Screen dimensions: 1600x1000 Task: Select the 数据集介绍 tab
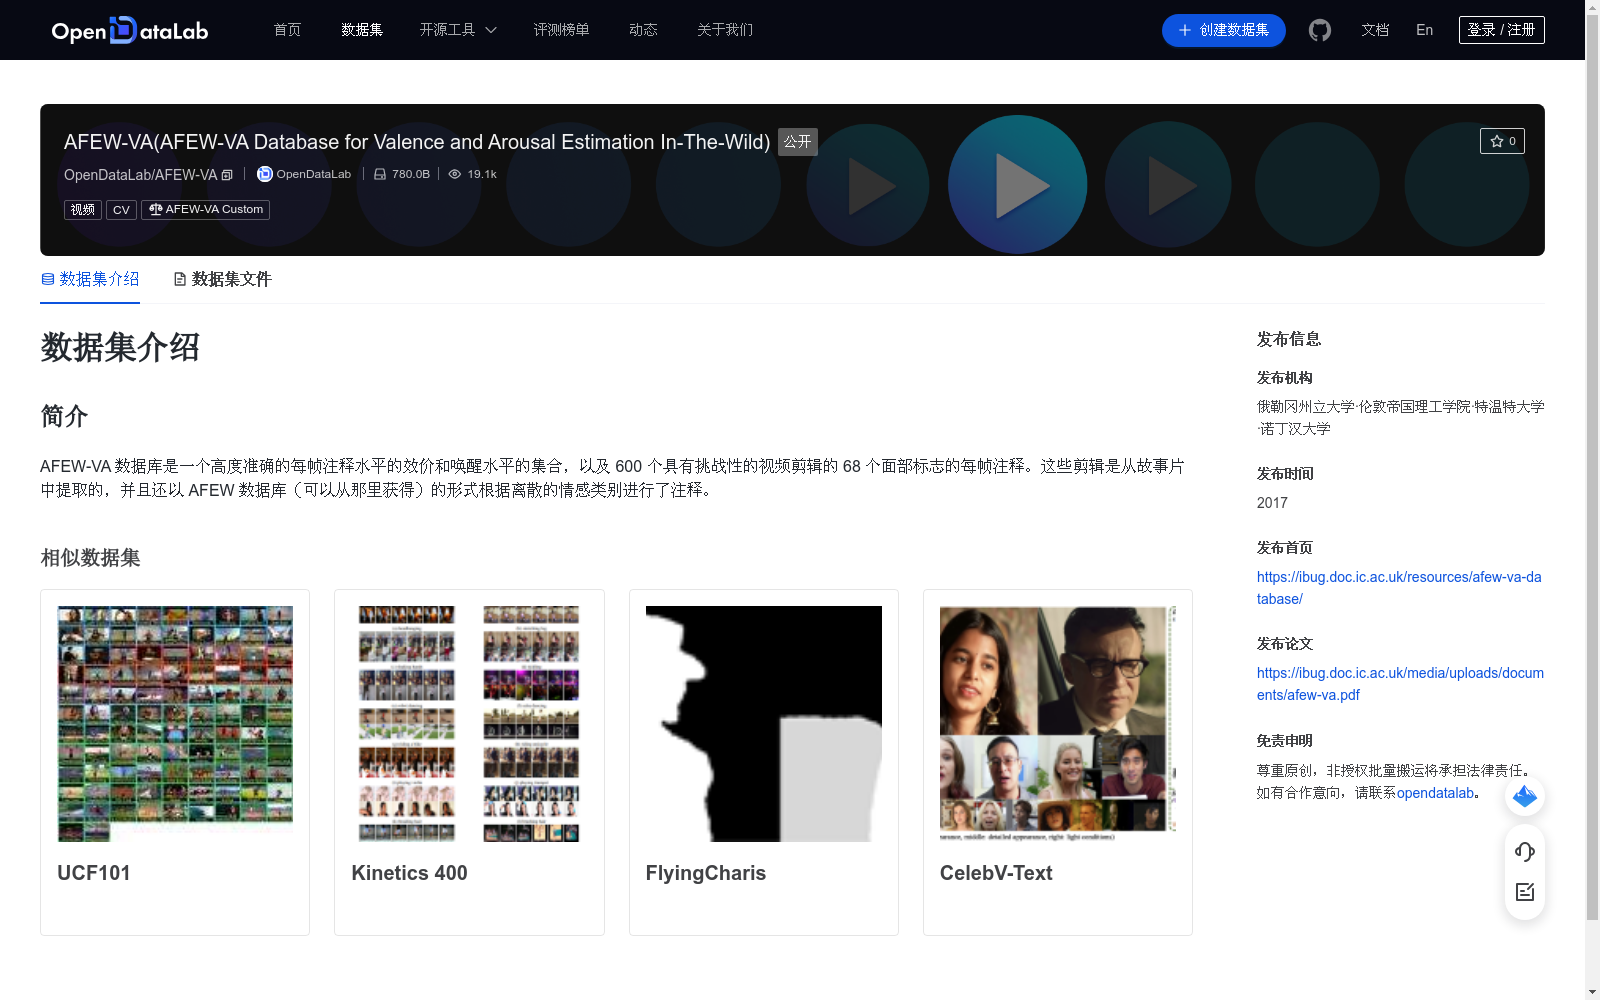90,279
